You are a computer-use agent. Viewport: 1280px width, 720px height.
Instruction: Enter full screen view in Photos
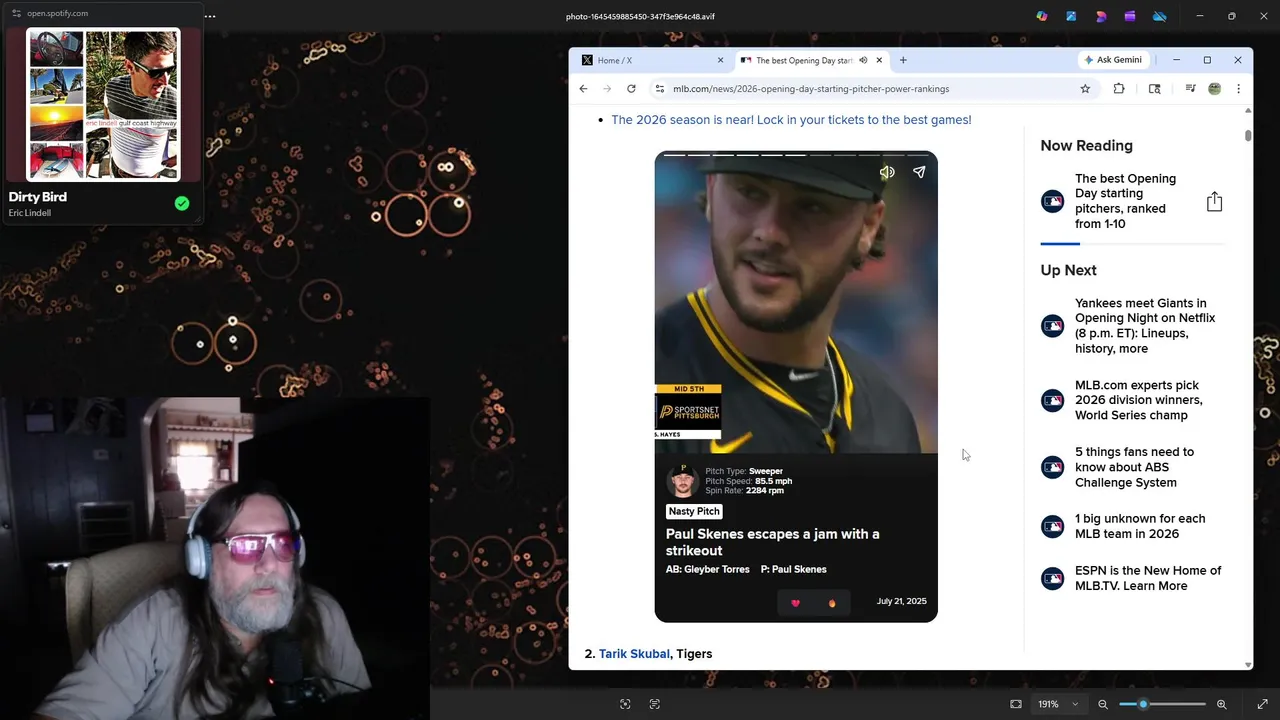tap(1262, 704)
